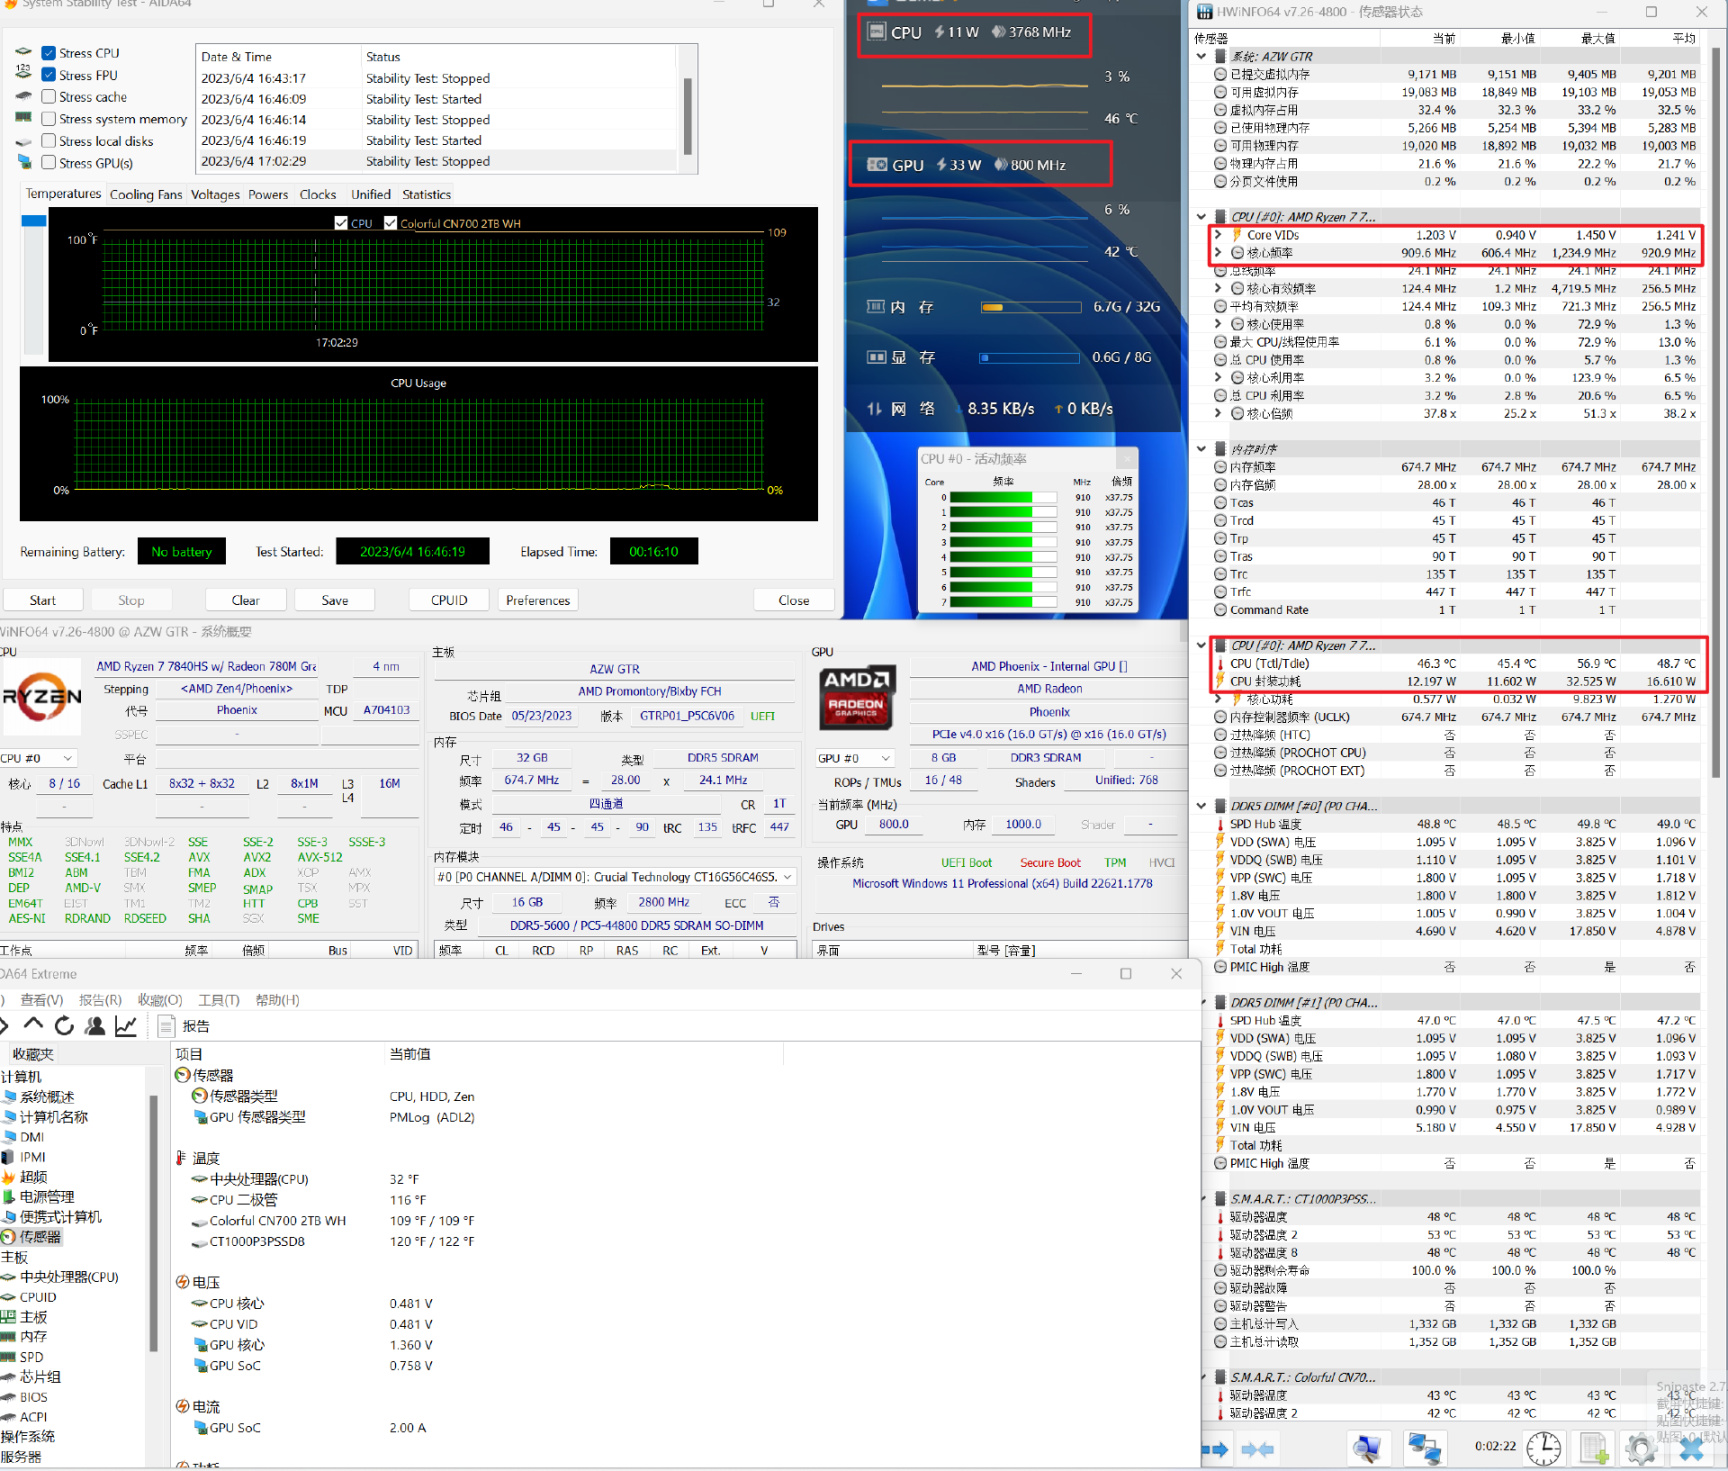The height and width of the screenshot is (1471, 1728).
Task: Click Close button in stability test
Action: tap(794, 600)
